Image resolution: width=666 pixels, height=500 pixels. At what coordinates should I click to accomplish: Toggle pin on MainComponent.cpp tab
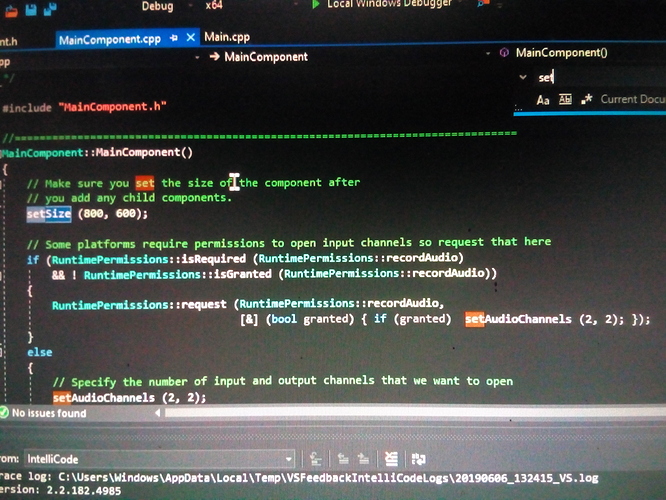[174, 38]
